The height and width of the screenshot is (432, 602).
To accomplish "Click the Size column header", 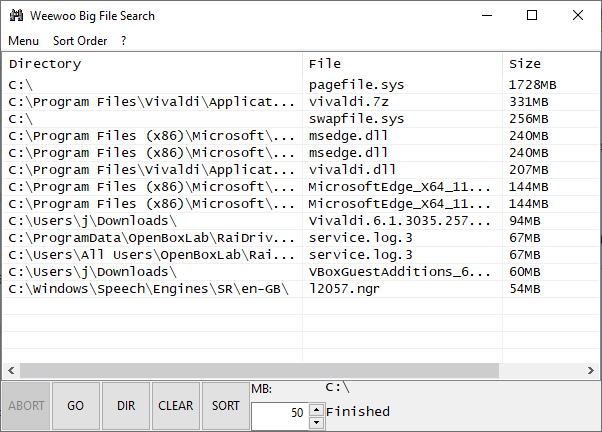I will coord(550,64).
